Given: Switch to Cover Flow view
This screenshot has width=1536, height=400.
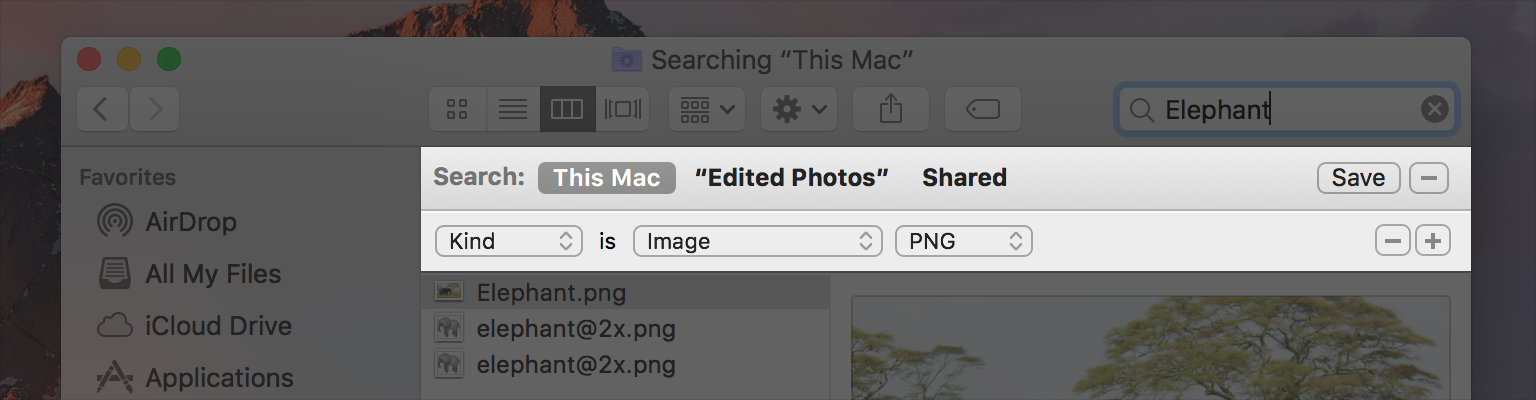Looking at the screenshot, I should [x=623, y=109].
